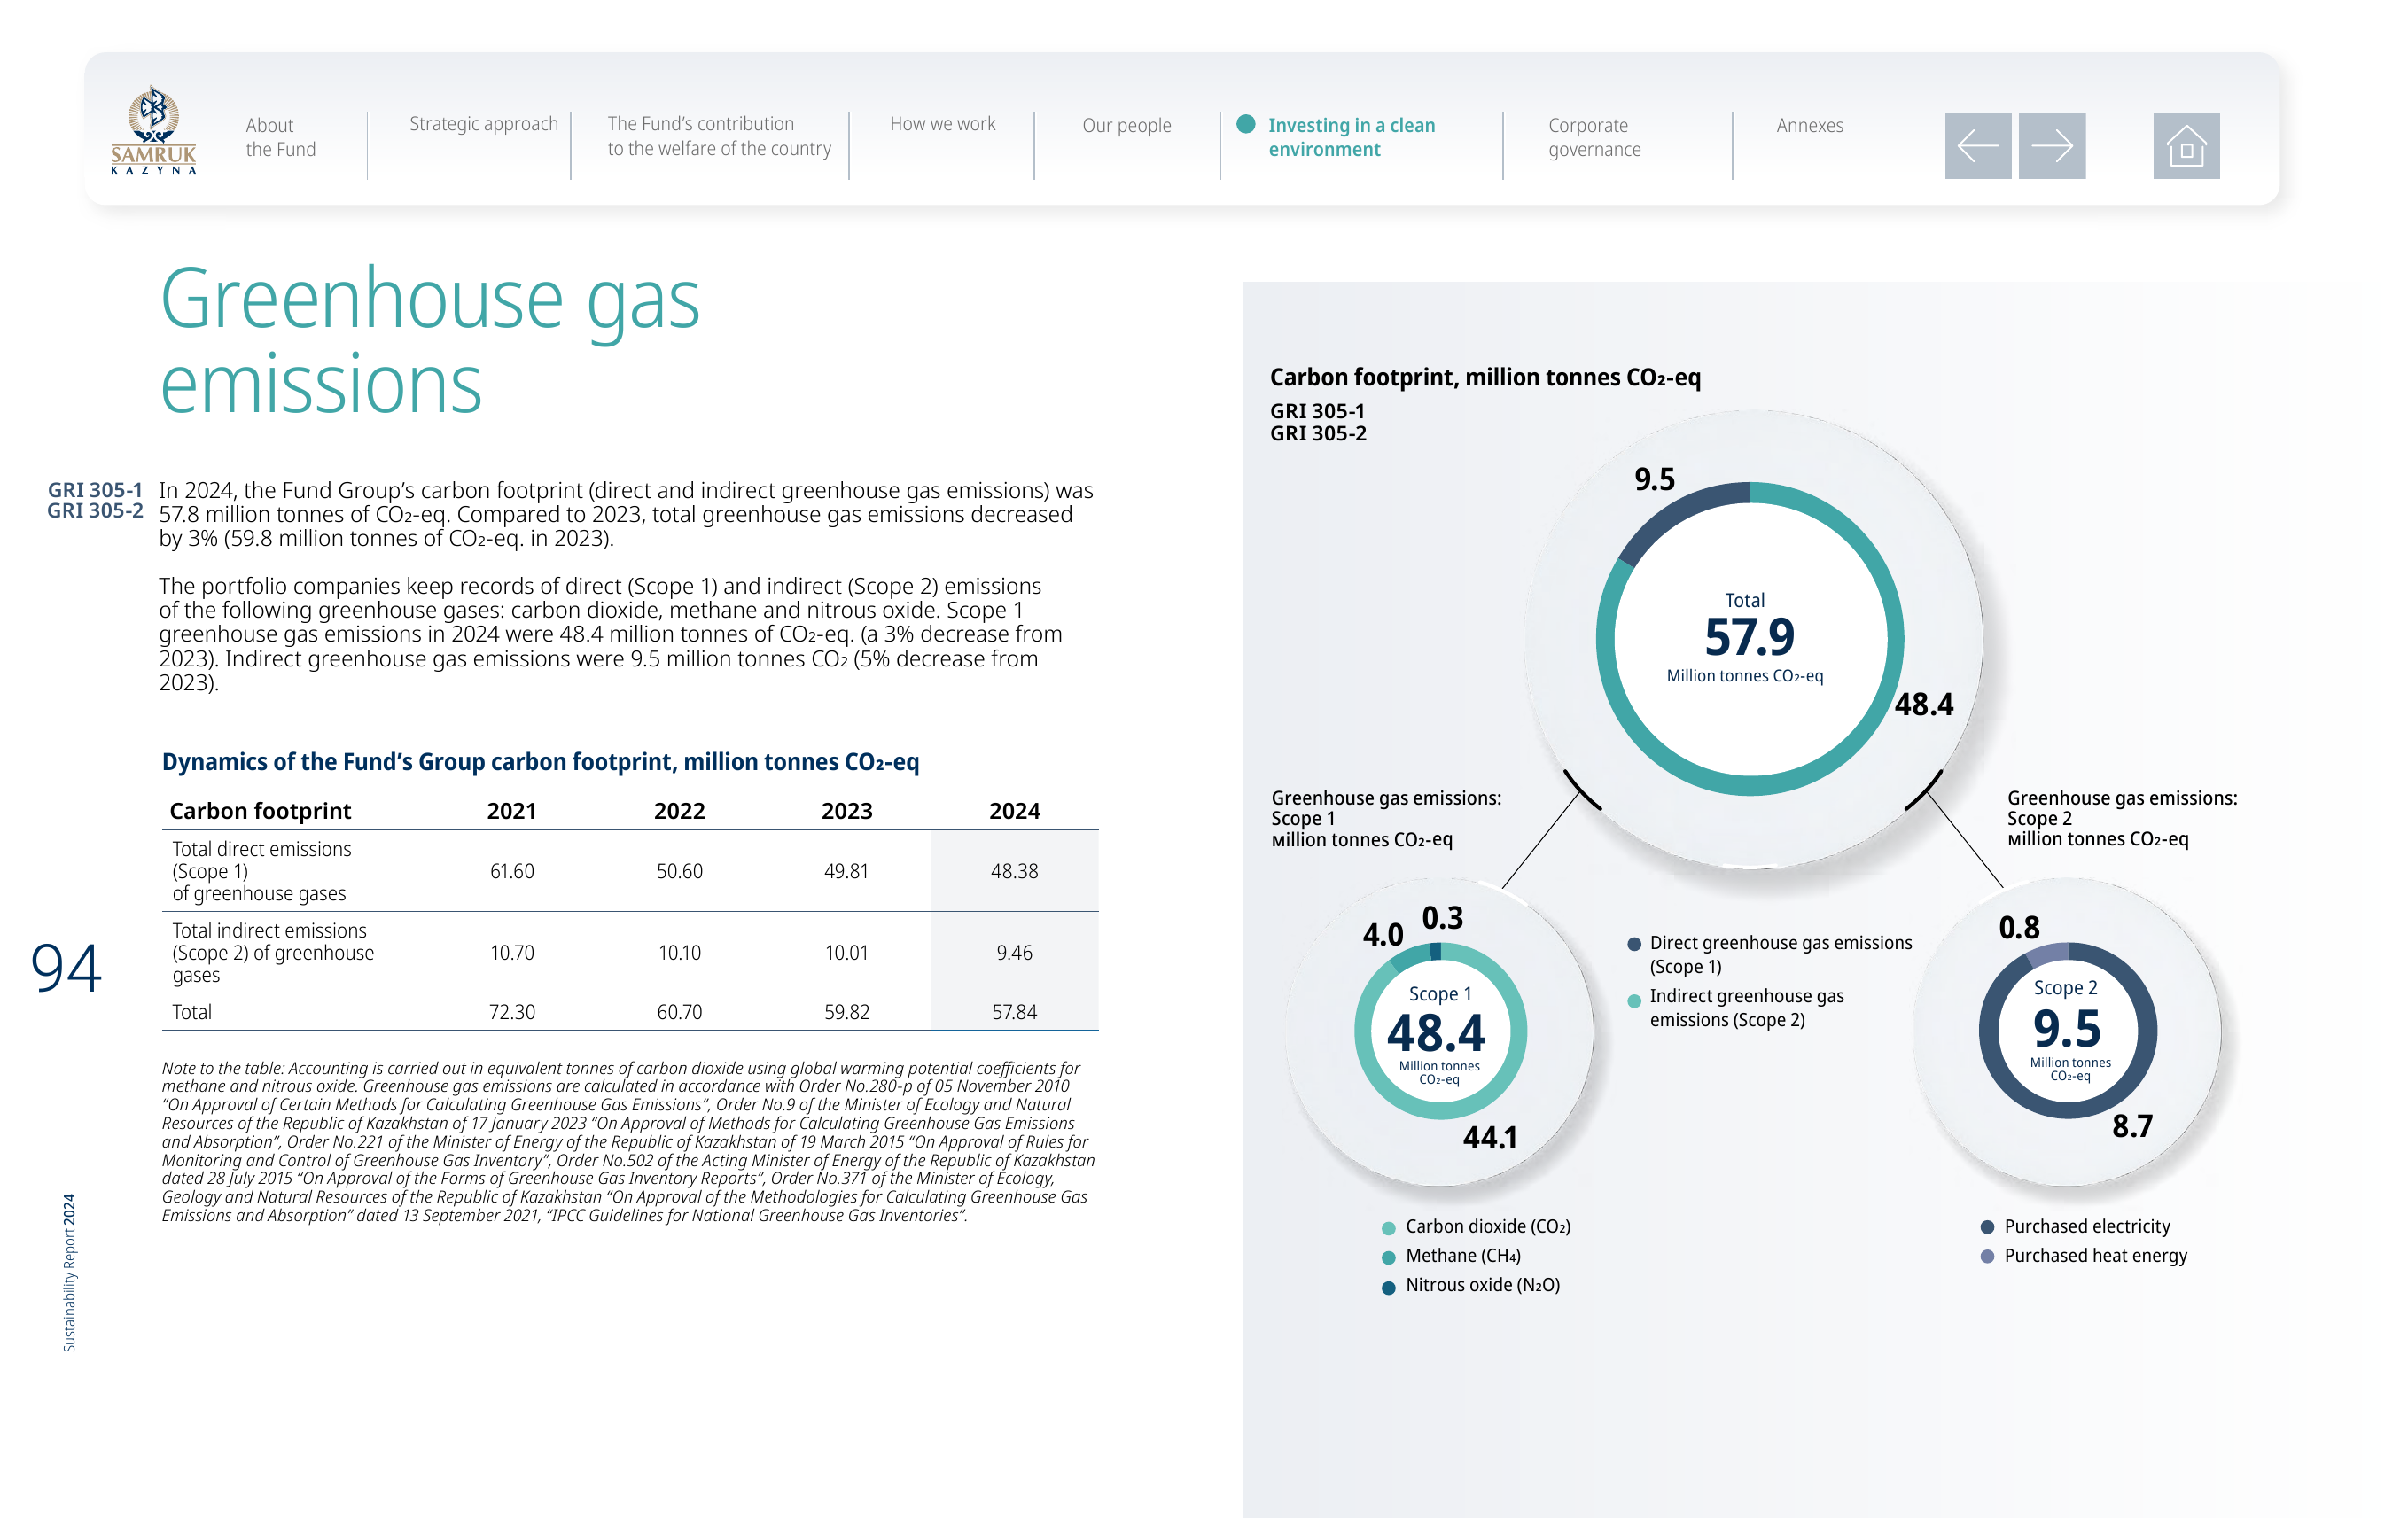The image size is (2408, 1518).
Task: Open How we work section
Action: tap(942, 124)
